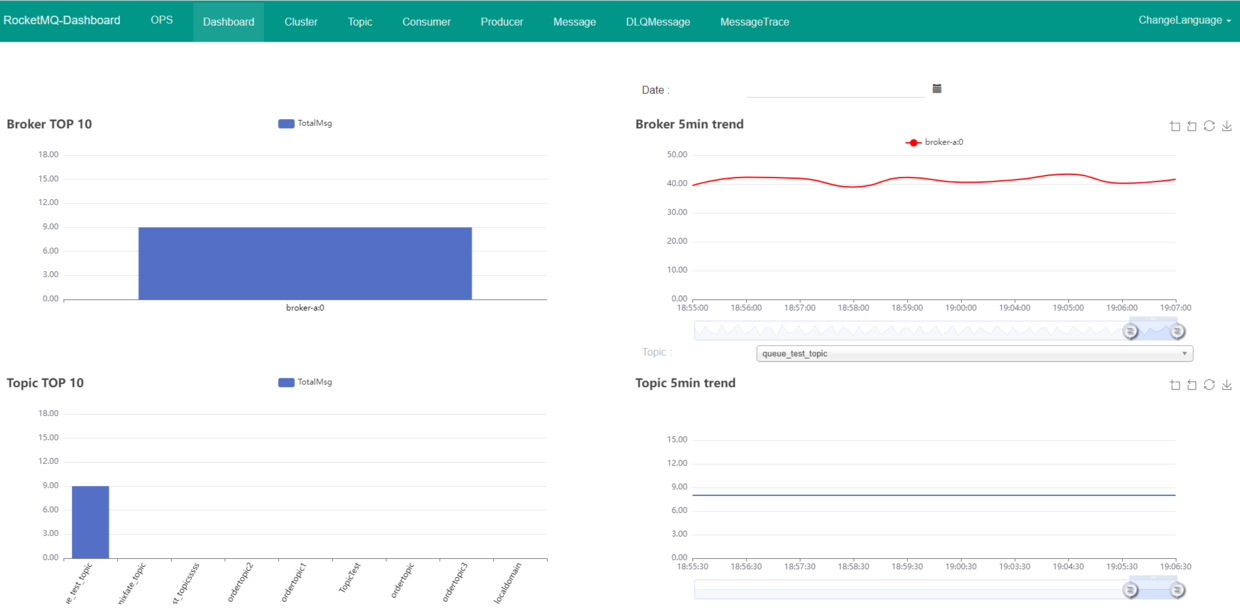Screen dimensions: 1240x608
Task: Activate area zoom in Topic 5min trend
Action: (x=1175, y=385)
